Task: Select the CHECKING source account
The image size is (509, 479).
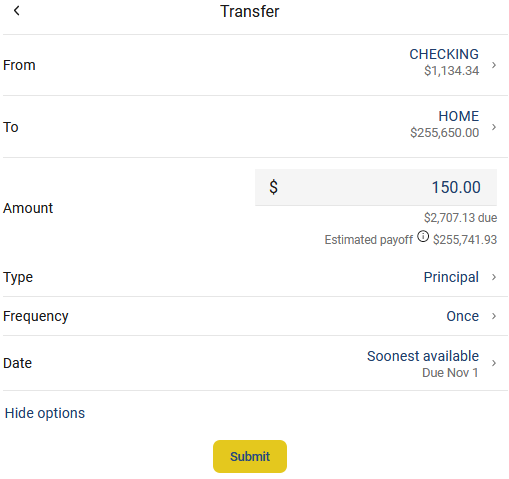Action: click(444, 54)
